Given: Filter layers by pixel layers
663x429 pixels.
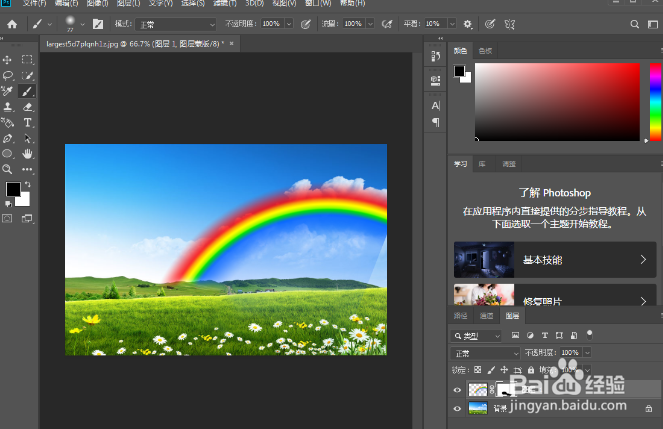Looking at the screenshot, I should click(x=515, y=336).
